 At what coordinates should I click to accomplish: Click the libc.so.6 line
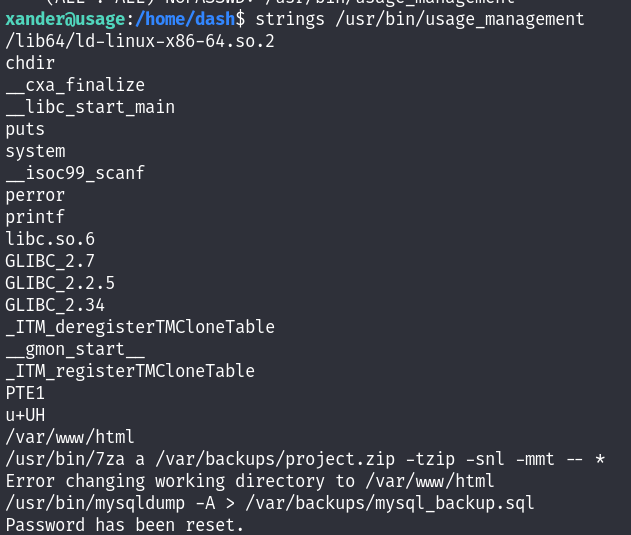(x=50, y=239)
